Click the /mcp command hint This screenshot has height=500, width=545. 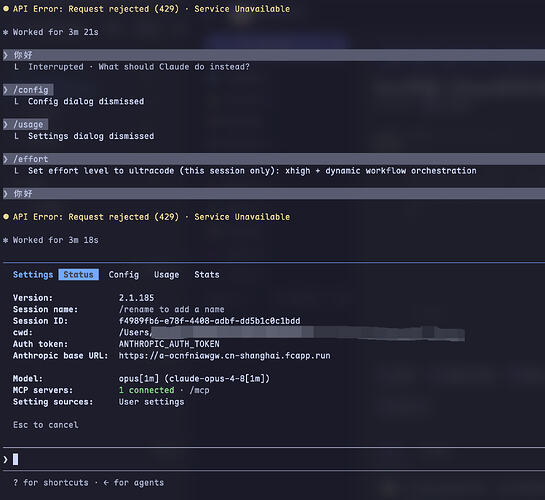tap(200, 390)
